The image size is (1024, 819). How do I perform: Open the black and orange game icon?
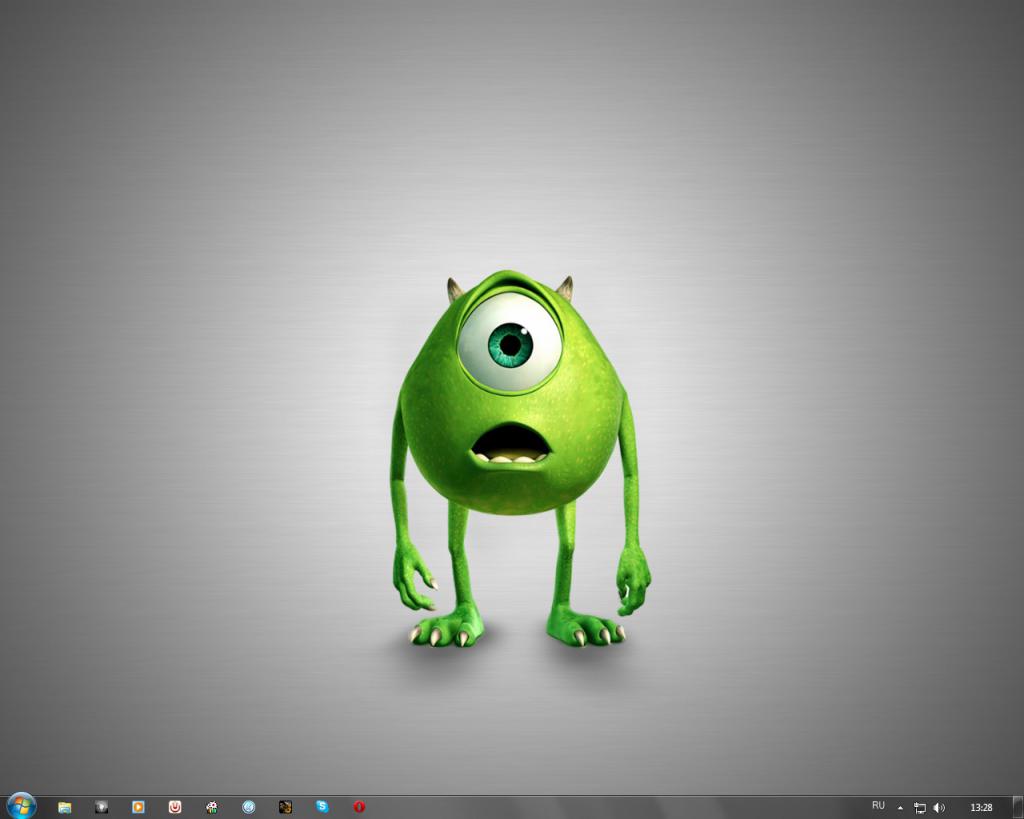pos(285,807)
